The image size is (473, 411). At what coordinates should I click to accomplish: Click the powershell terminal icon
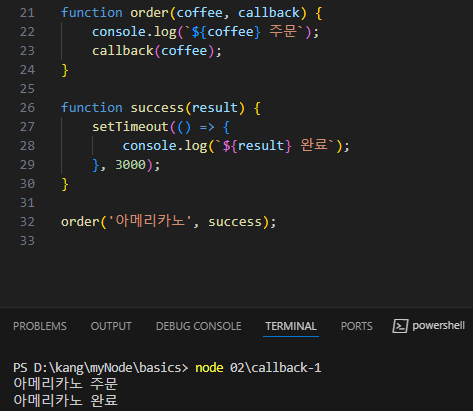pos(400,326)
